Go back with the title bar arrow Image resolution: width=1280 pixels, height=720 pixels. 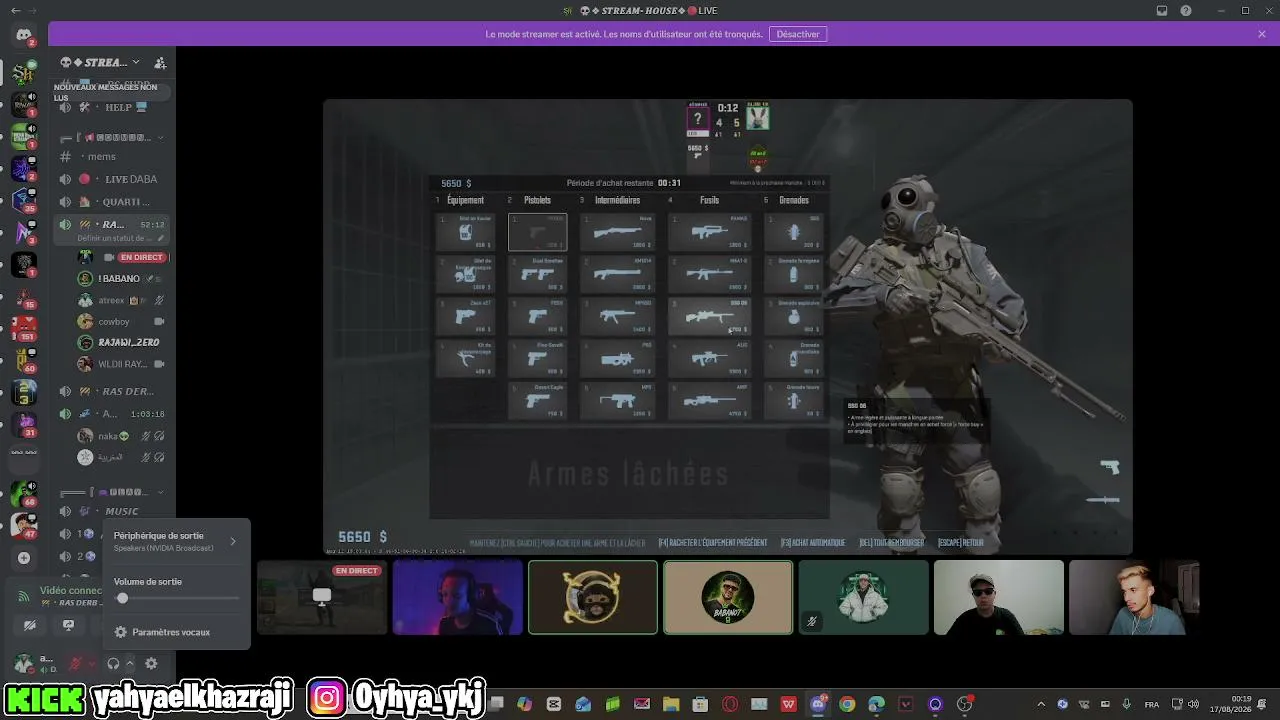(x=15, y=11)
